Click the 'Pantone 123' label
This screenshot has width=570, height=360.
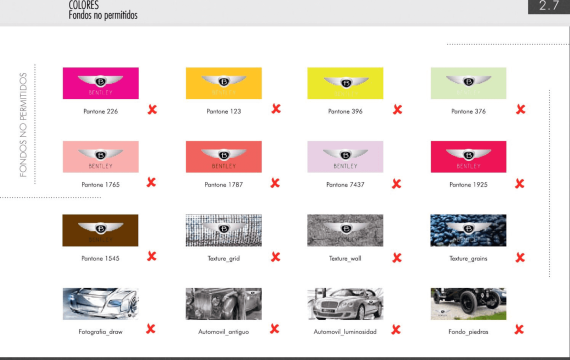(x=224, y=111)
